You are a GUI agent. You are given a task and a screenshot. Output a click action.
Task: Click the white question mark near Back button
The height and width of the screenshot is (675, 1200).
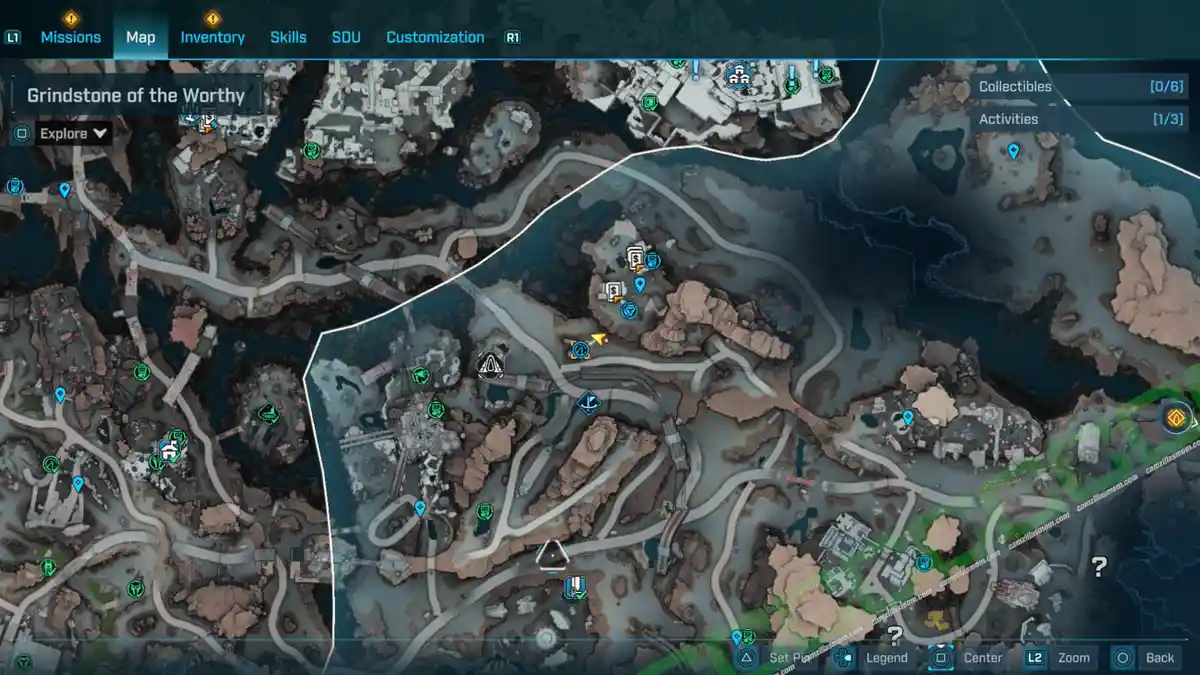(1098, 568)
